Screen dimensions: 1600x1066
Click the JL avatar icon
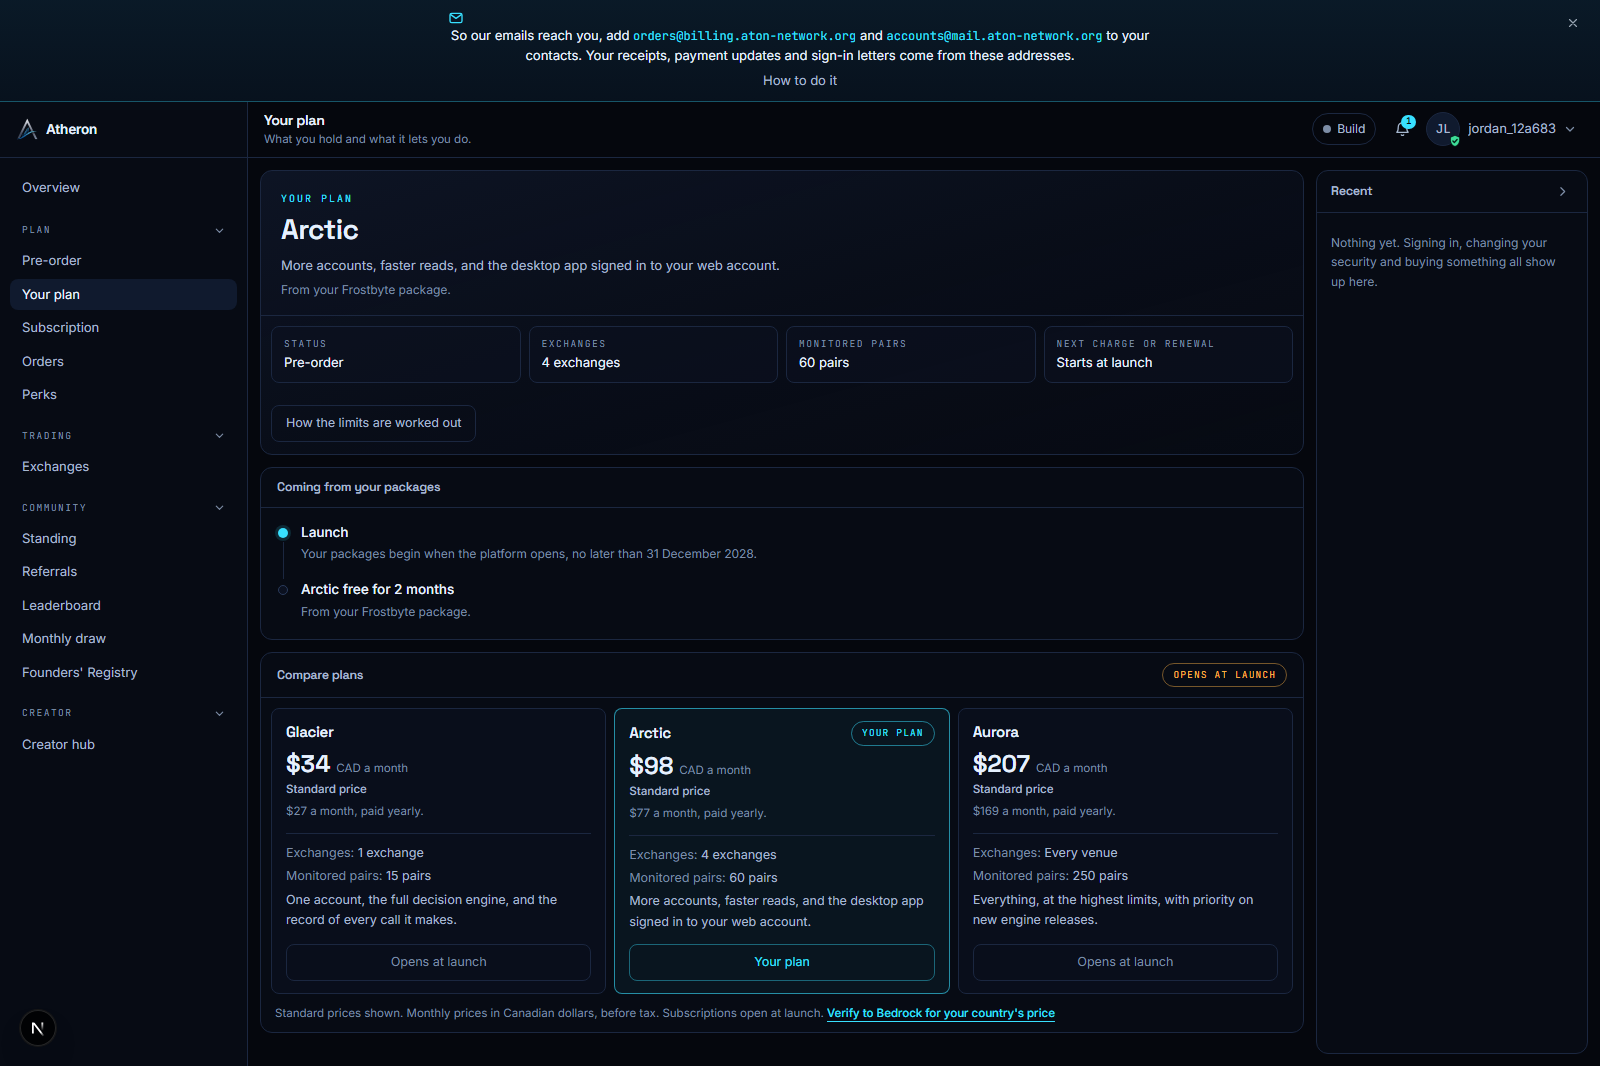click(x=1443, y=129)
